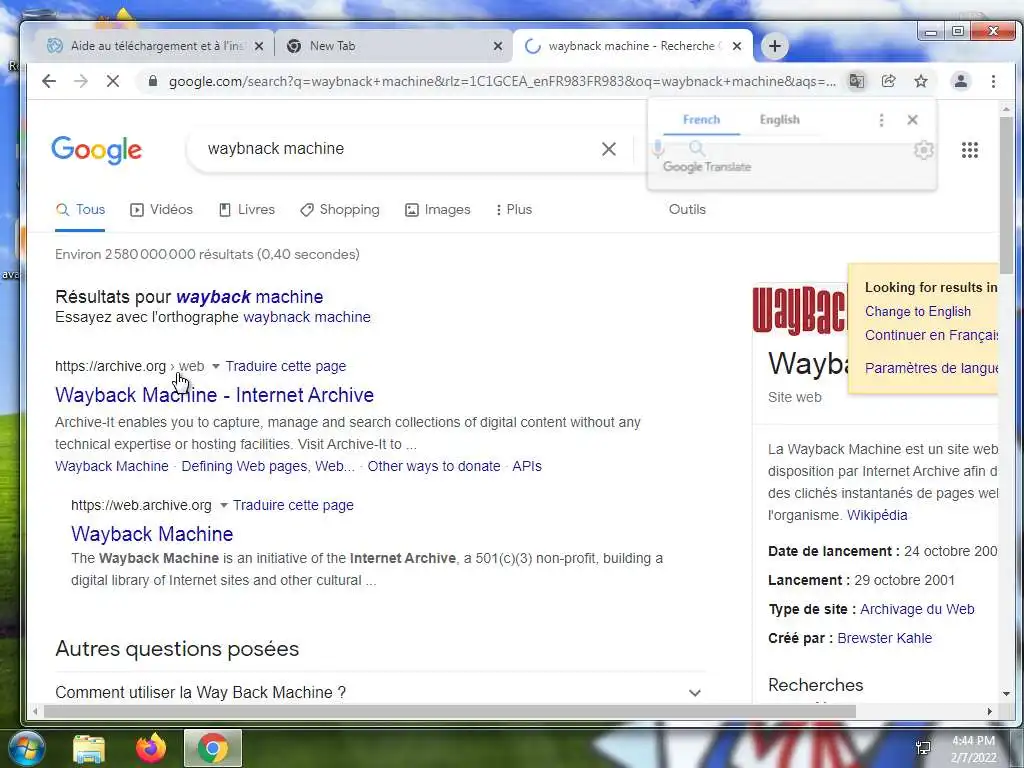
Task: Open the Defining Web pages sitelink
Action: (268, 466)
